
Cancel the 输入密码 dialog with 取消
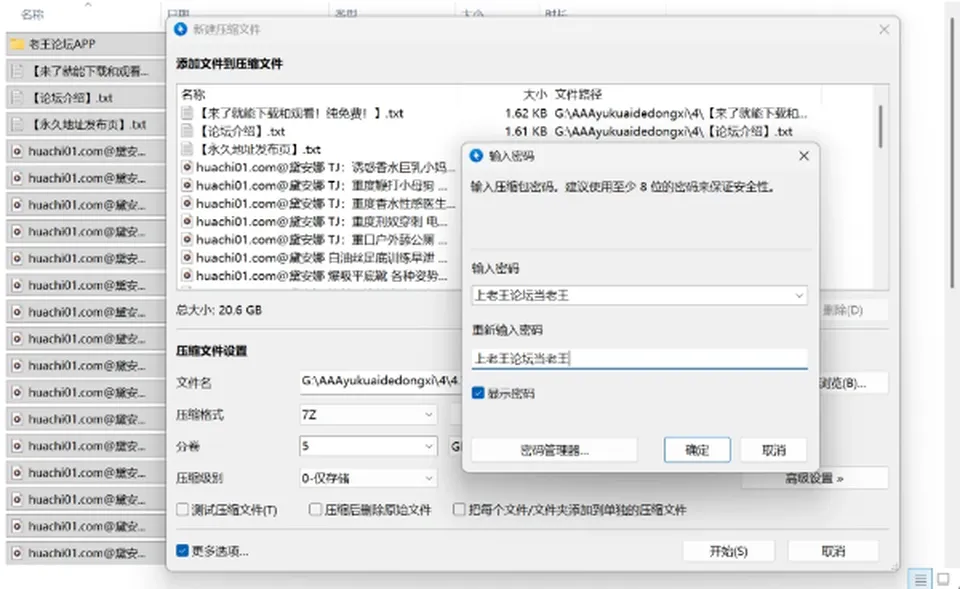point(773,450)
